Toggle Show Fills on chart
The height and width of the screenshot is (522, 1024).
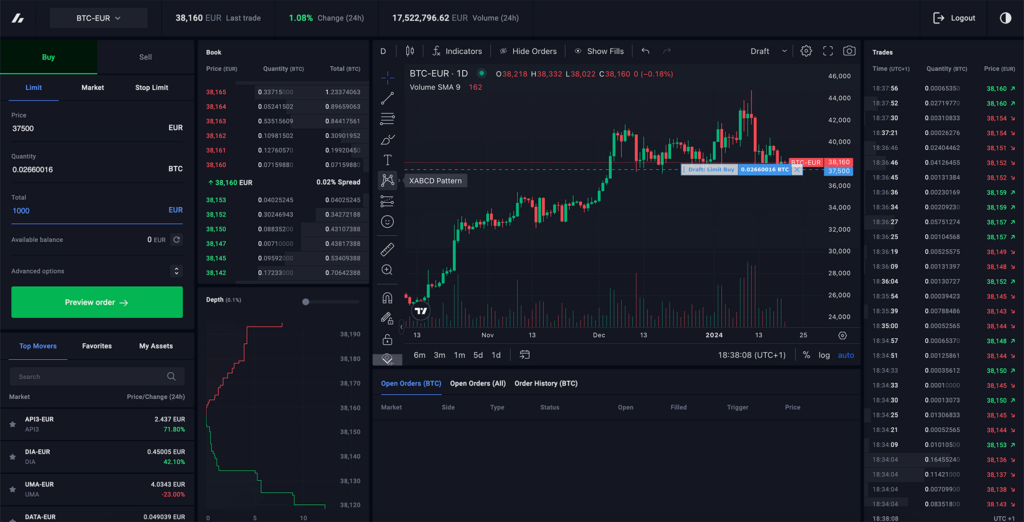(598, 51)
